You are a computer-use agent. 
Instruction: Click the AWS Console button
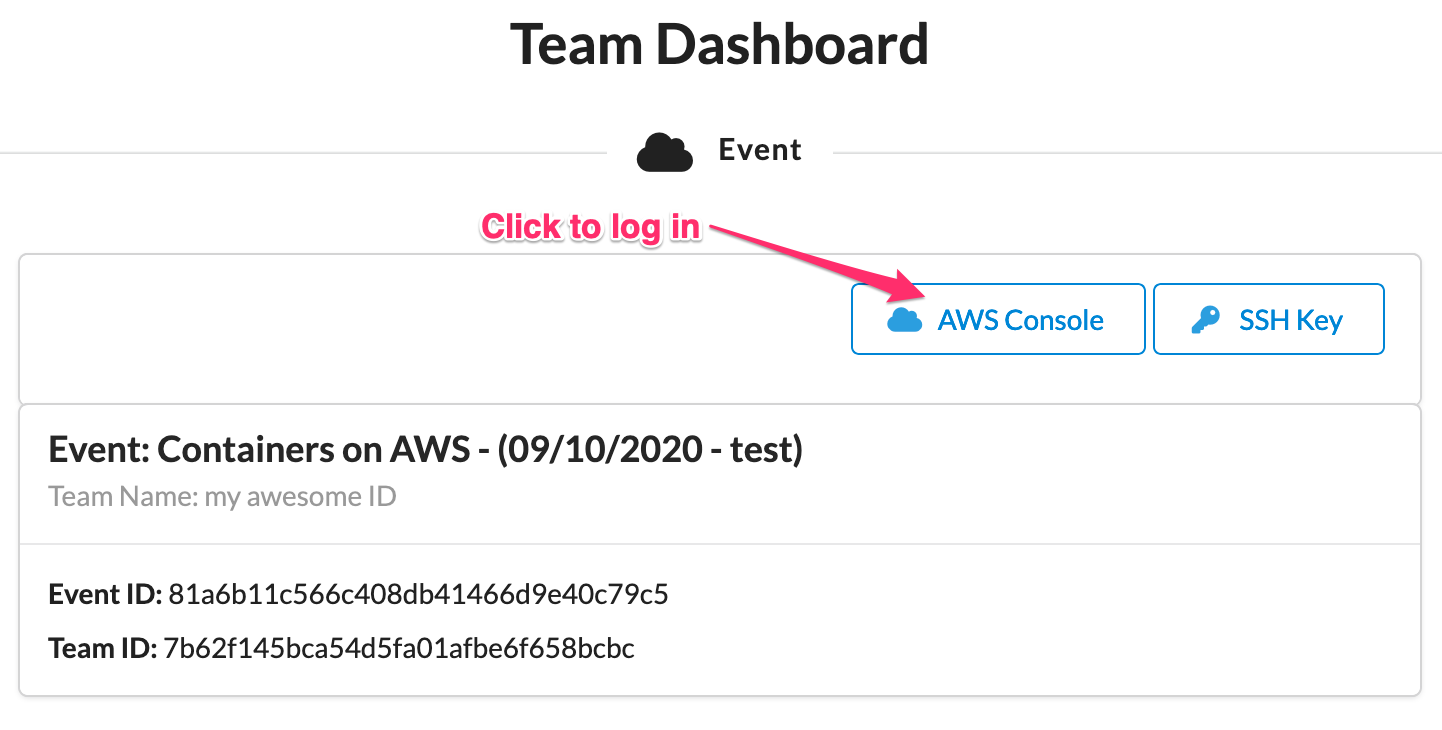click(997, 319)
